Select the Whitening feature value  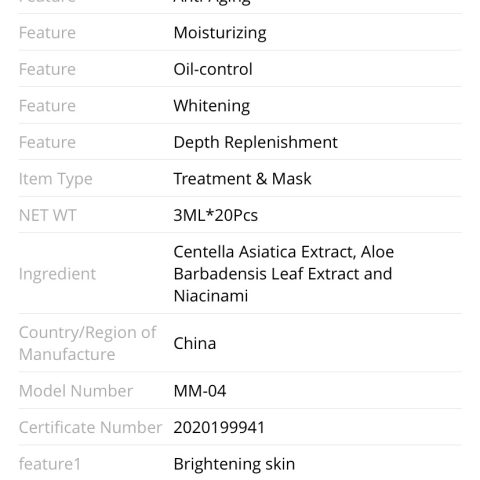tap(212, 106)
